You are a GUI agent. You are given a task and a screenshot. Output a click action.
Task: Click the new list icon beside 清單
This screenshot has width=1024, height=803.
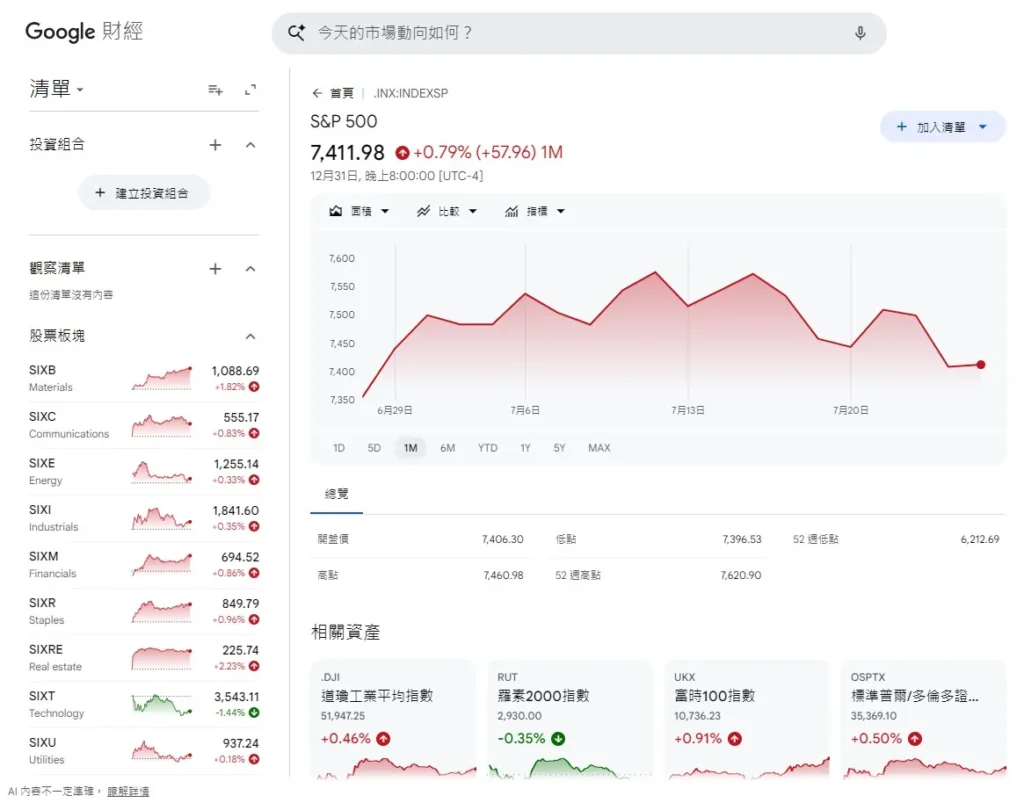[216, 89]
